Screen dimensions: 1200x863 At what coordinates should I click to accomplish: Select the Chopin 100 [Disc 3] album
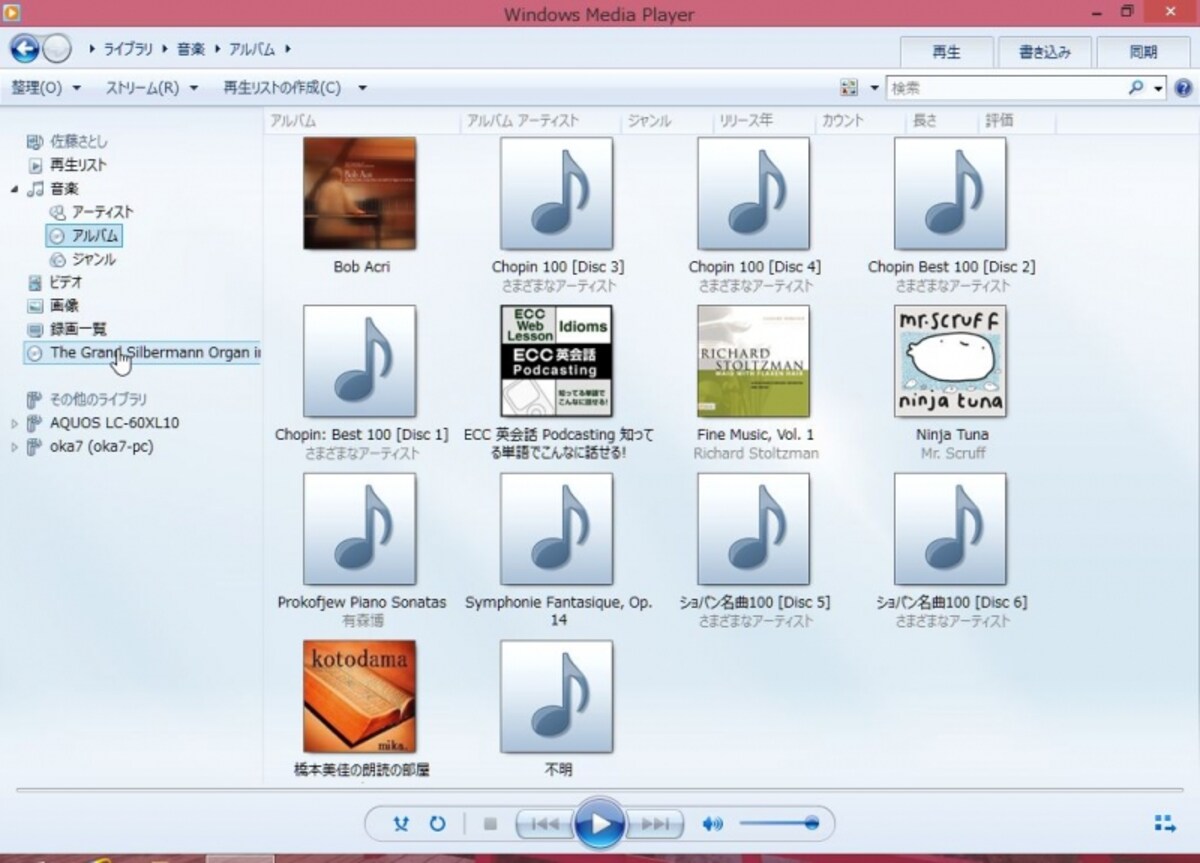tap(557, 194)
